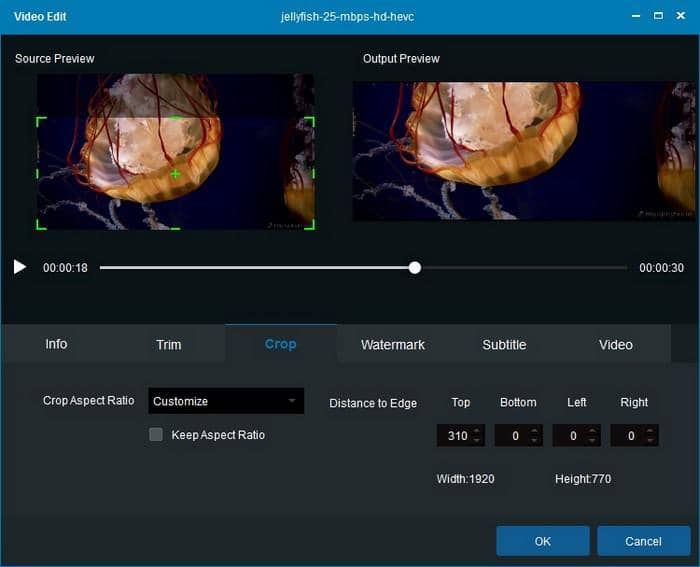Click the bottom edge crop midpoint handle
The height and width of the screenshot is (567, 700).
click(175, 229)
